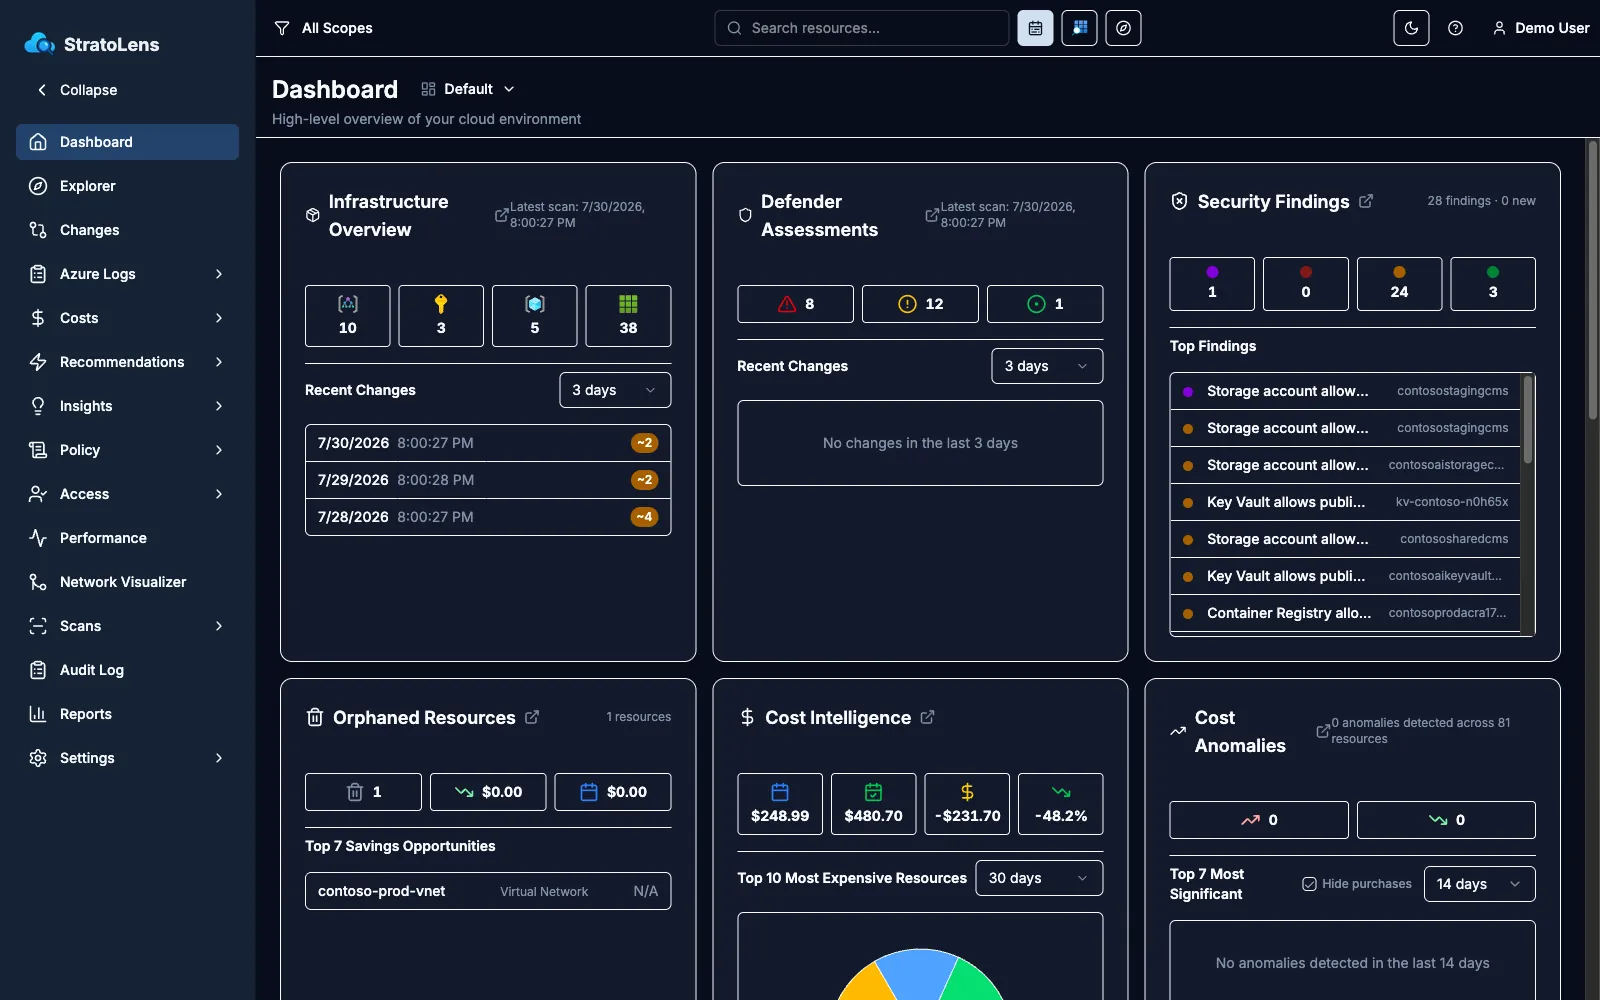
Task: Click the green grid tile showing 38
Action: (x=628, y=316)
